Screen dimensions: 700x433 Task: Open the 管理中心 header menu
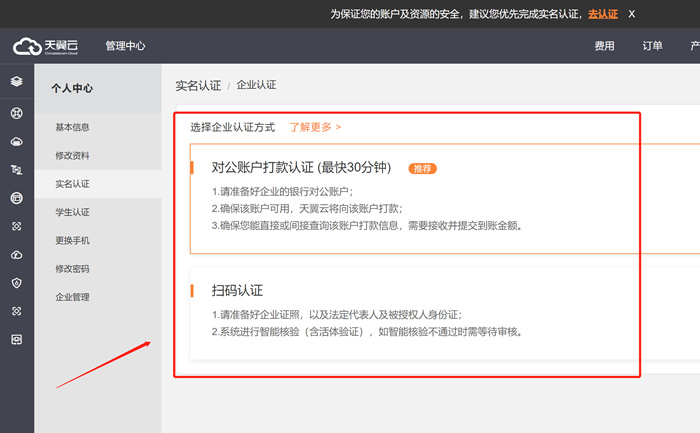point(125,46)
